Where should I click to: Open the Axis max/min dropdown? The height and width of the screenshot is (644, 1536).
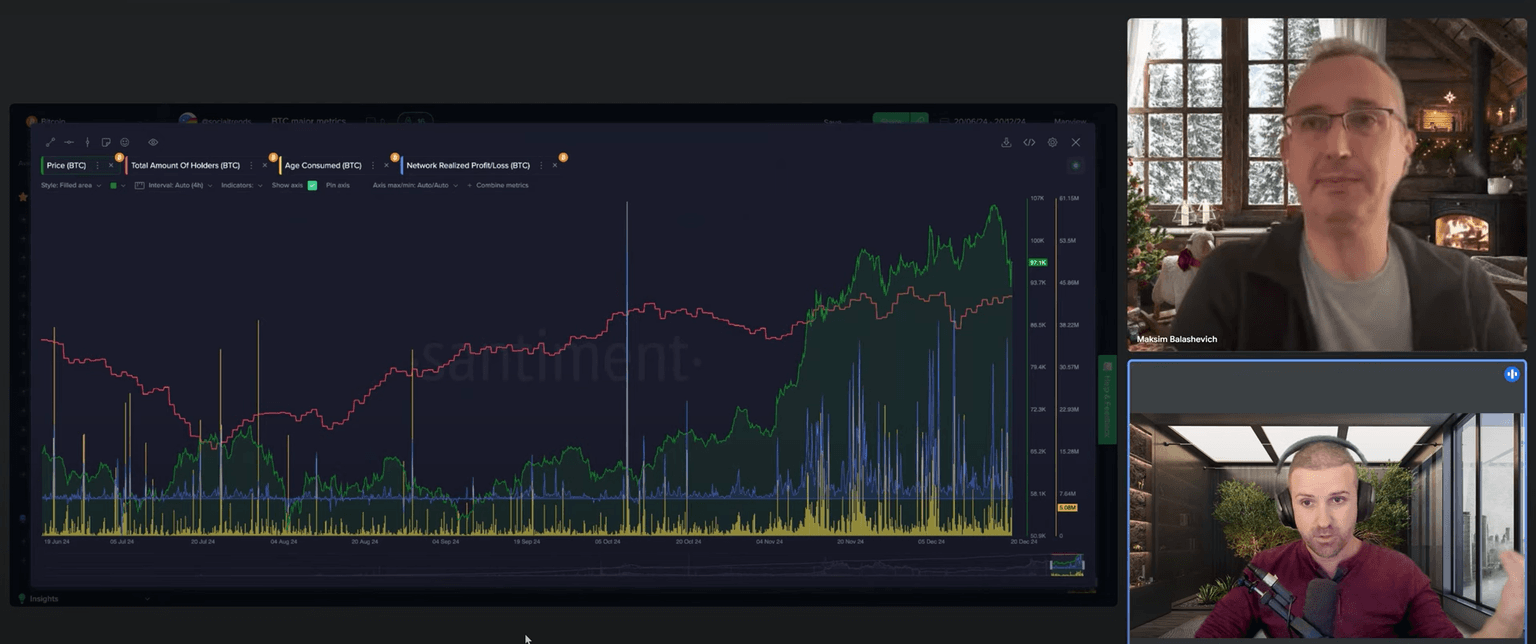[x=415, y=186]
